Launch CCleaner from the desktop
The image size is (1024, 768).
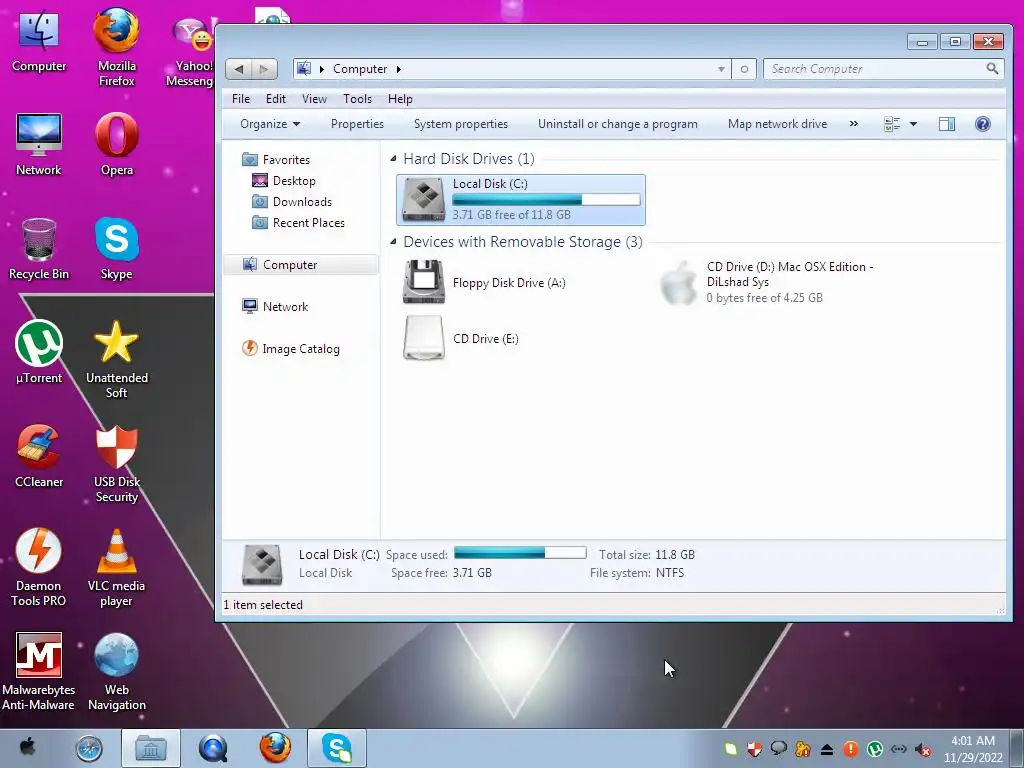(x=39, y=457)
